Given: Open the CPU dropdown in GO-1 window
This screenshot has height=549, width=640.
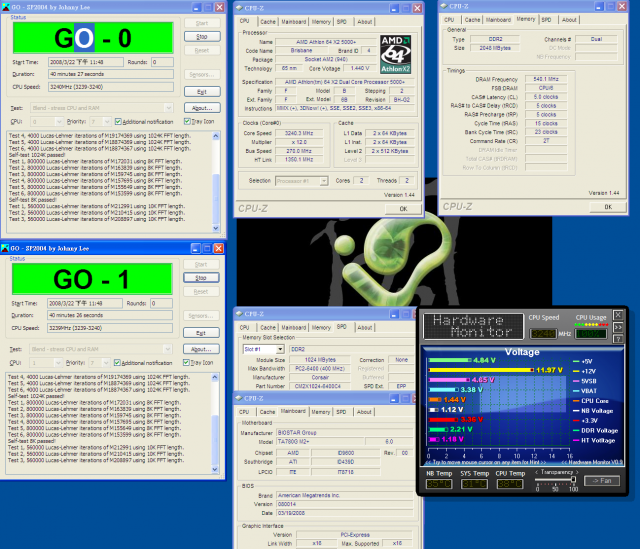Looking at the screenshot, I should click(58, 363).
